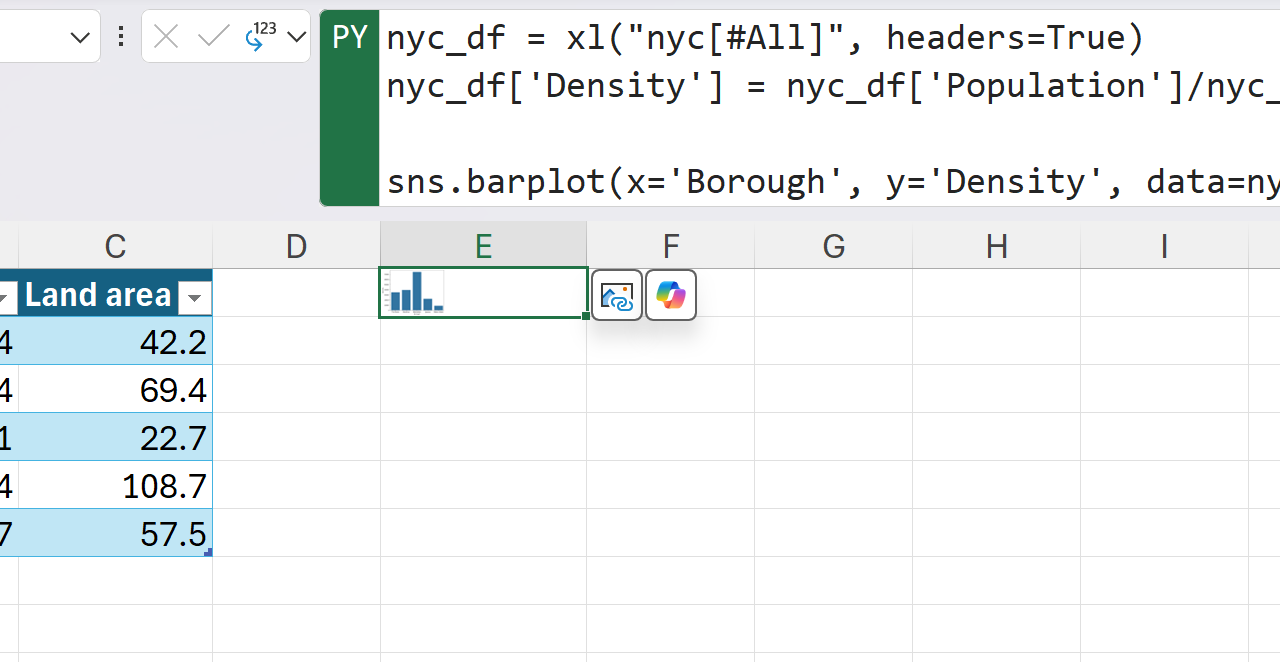
Task: Select the cell containing 22.7
Action: 115,438
